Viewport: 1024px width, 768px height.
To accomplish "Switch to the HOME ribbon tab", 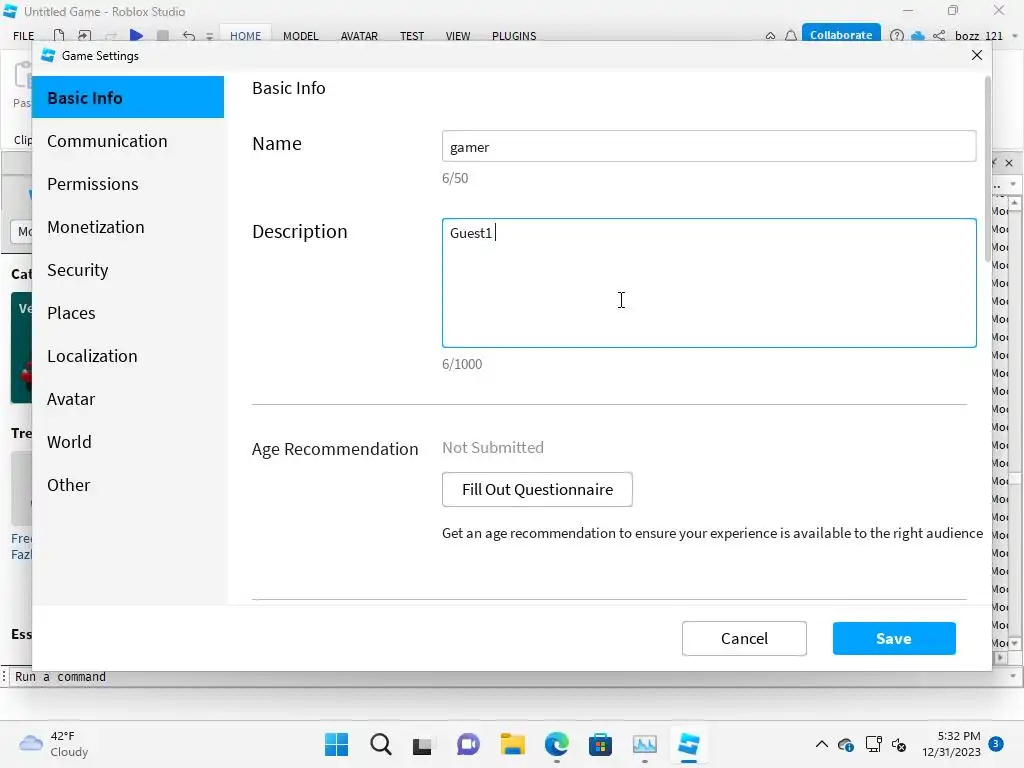I will tap(246, 36).
